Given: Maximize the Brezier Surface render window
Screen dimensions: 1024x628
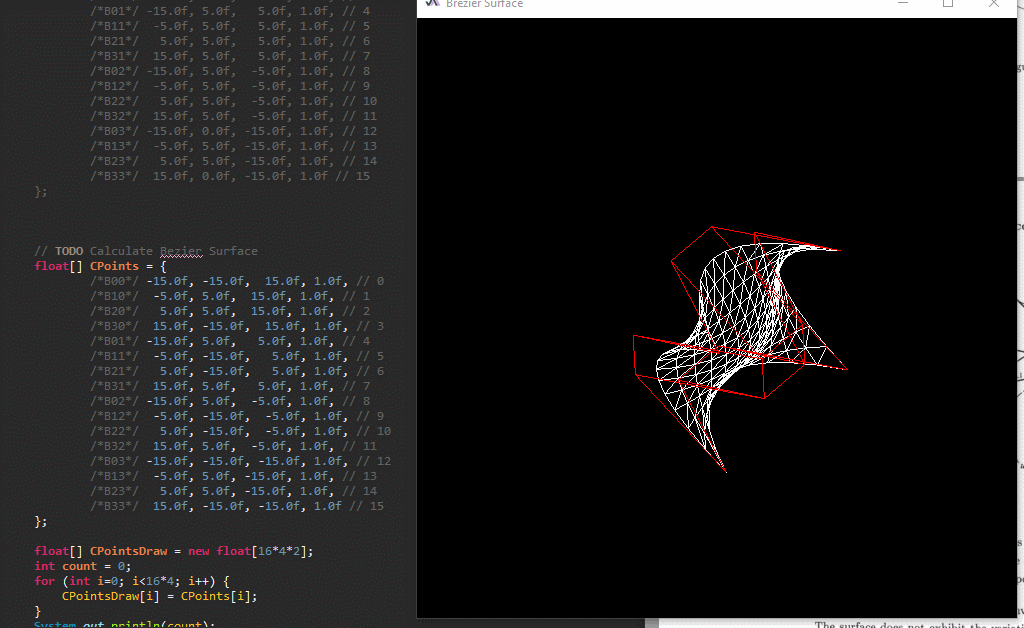Looking at the screenshot, I should click(948, 4).
